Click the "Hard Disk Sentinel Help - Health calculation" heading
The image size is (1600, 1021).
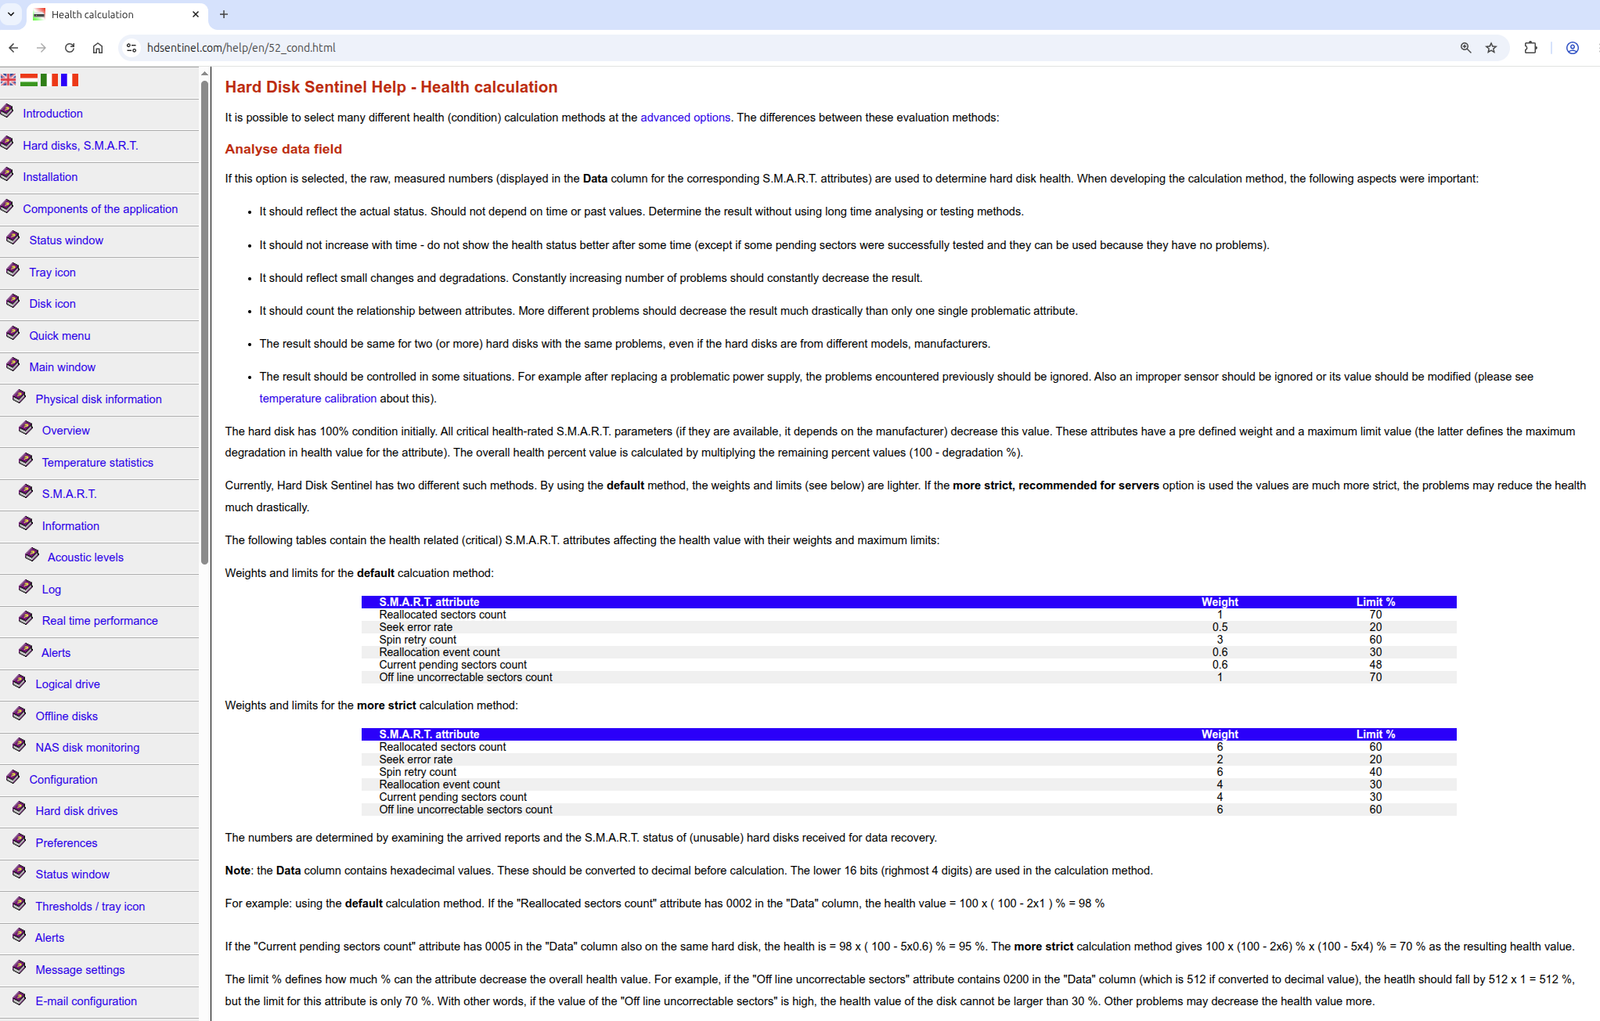(391, 88)
